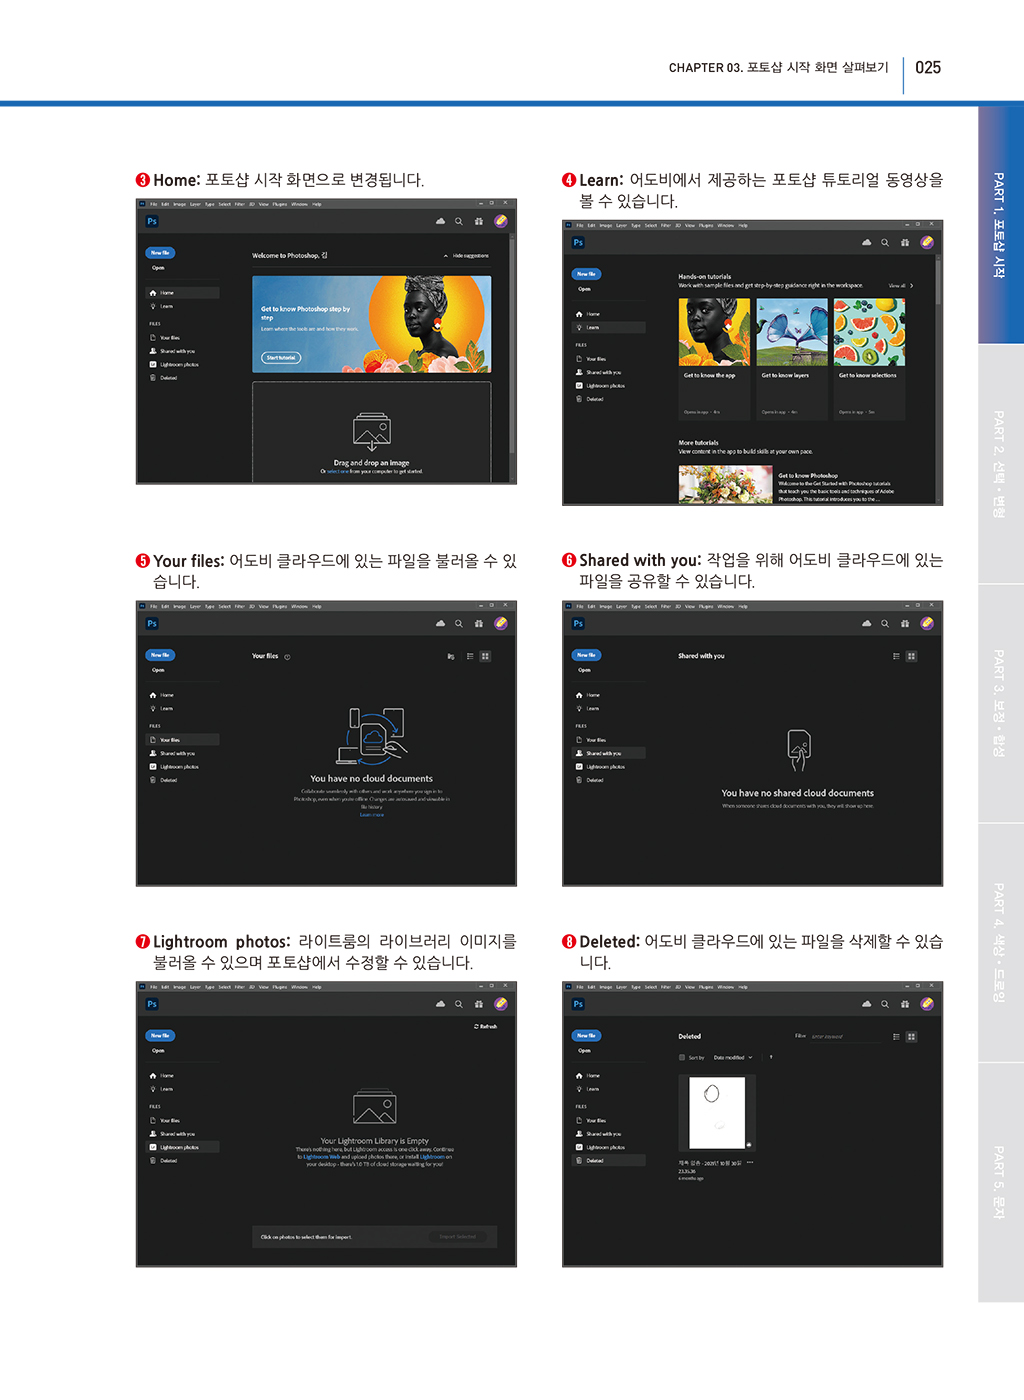Viewport: 1024px width, 1400px height.
Task: Open the Image menu in the Lightroom photos screenshot
Action: [179, 987]
